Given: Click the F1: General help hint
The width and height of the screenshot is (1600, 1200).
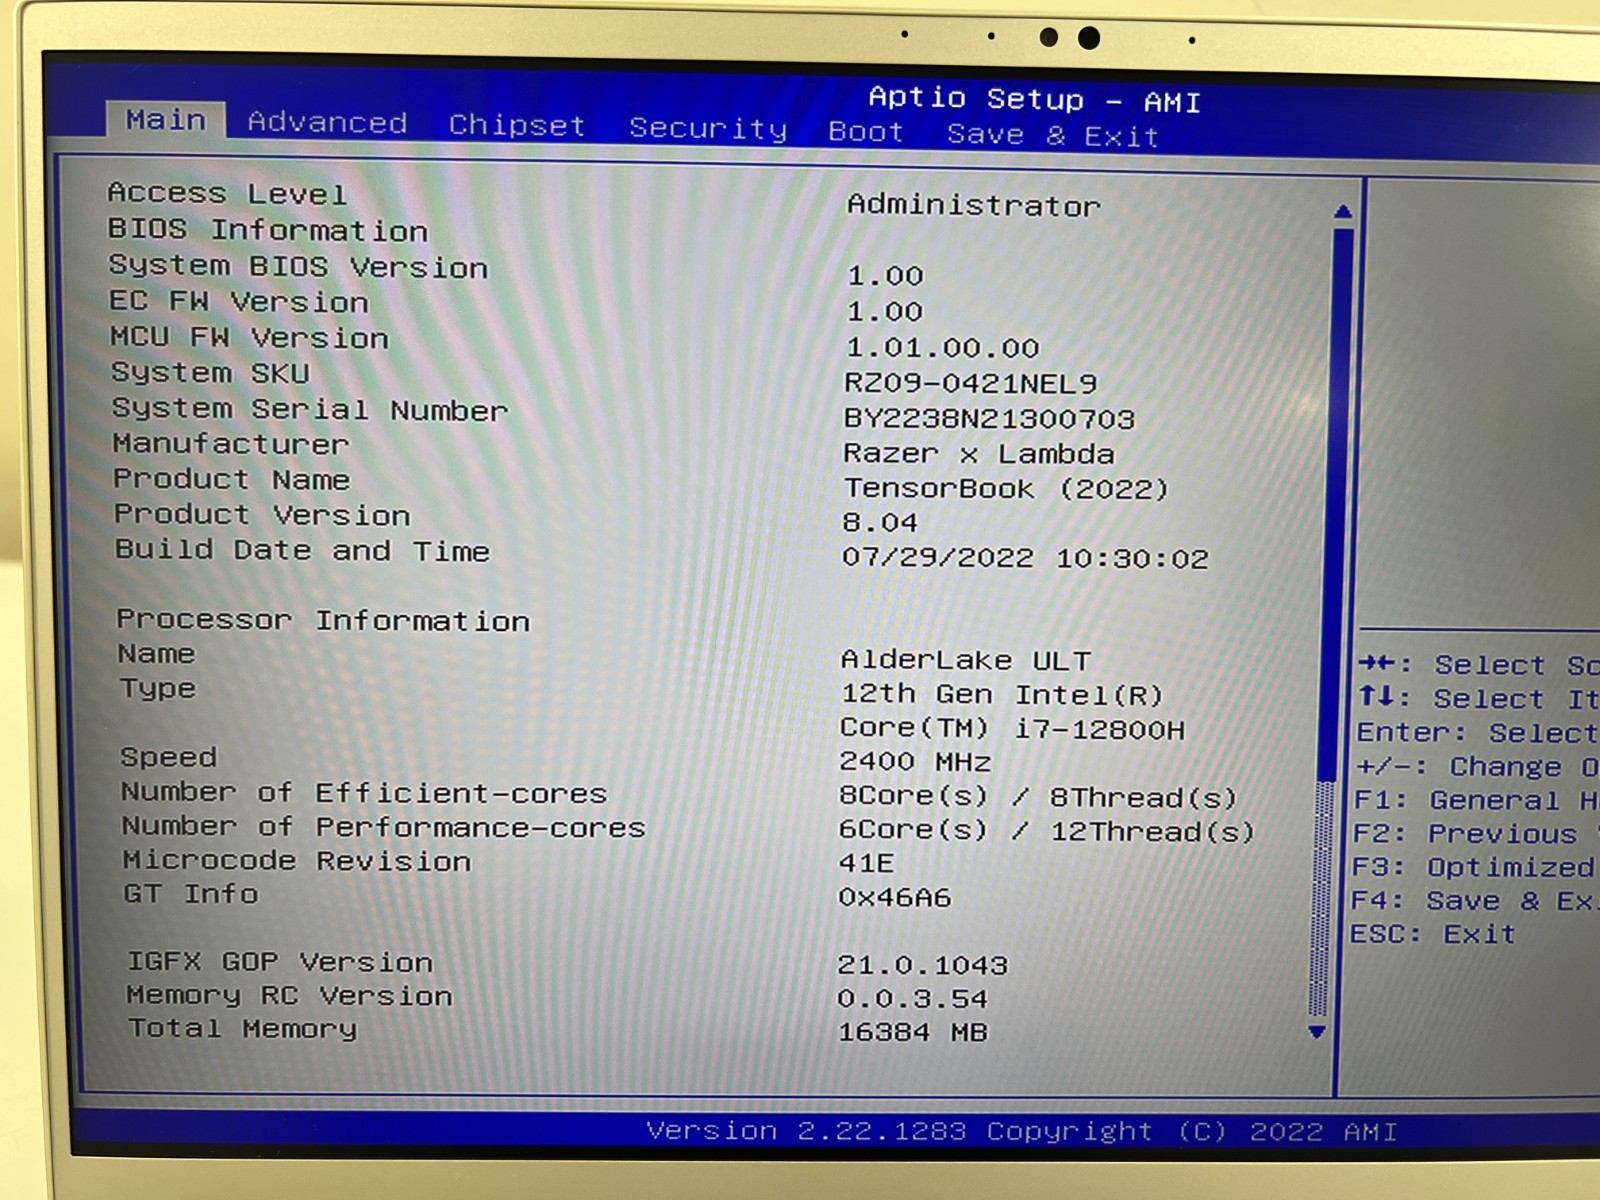Looking at the screenshot, I should point(1476,800).
